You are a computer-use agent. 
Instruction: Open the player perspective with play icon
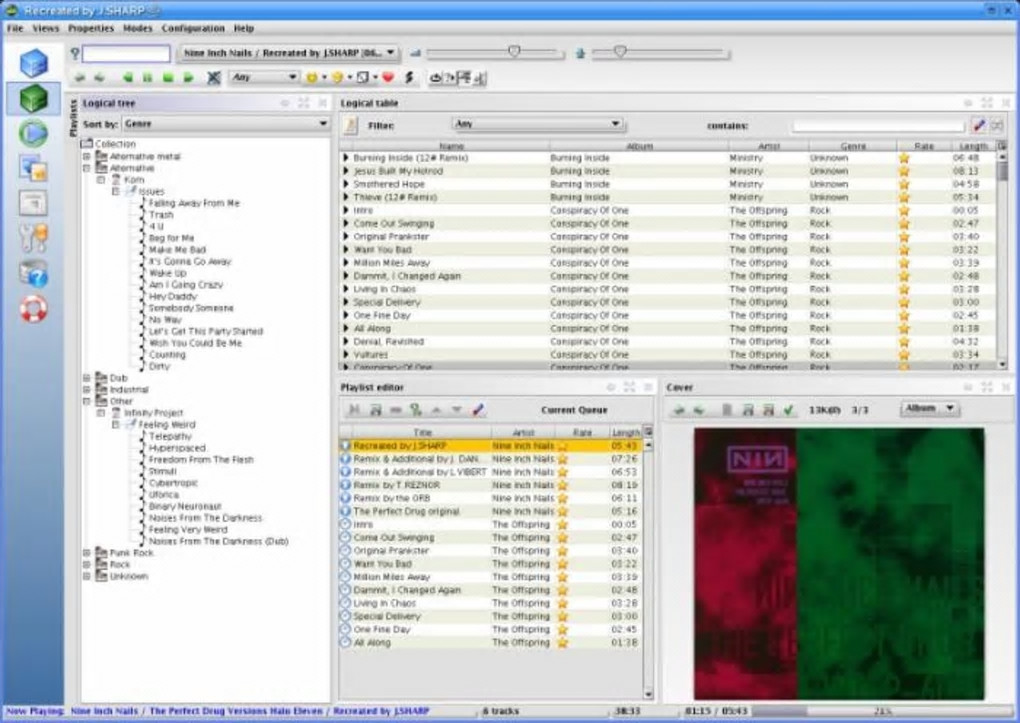[33, 133]
